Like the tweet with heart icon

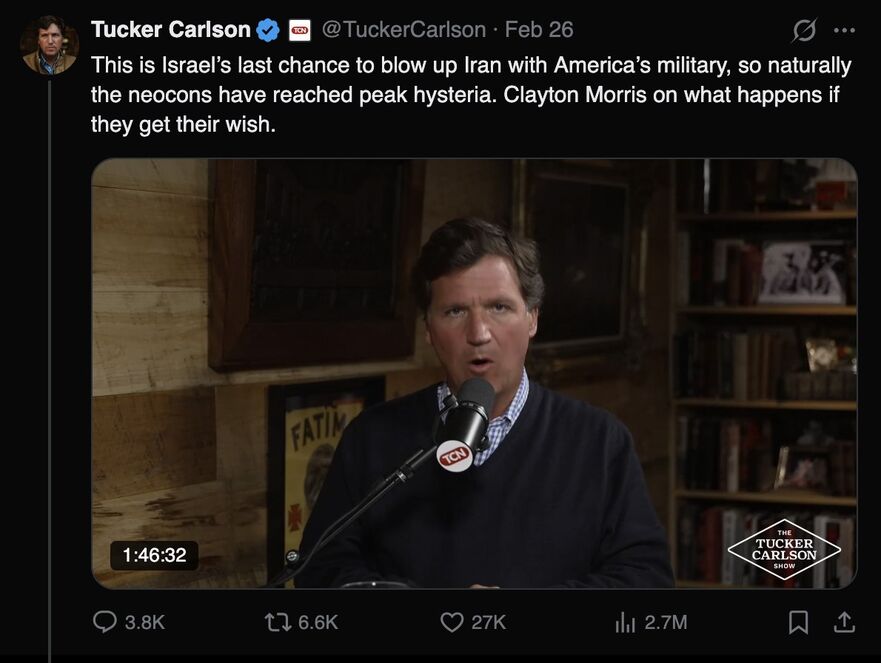click(x=452, y=622)
